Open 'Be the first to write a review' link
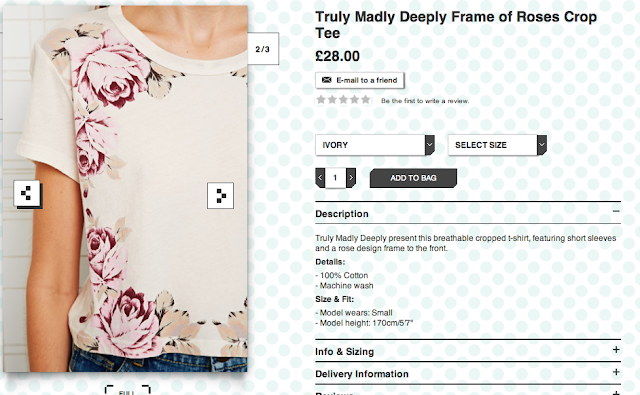The width and height of the screenshot is (640, 395). pos(425,101)
